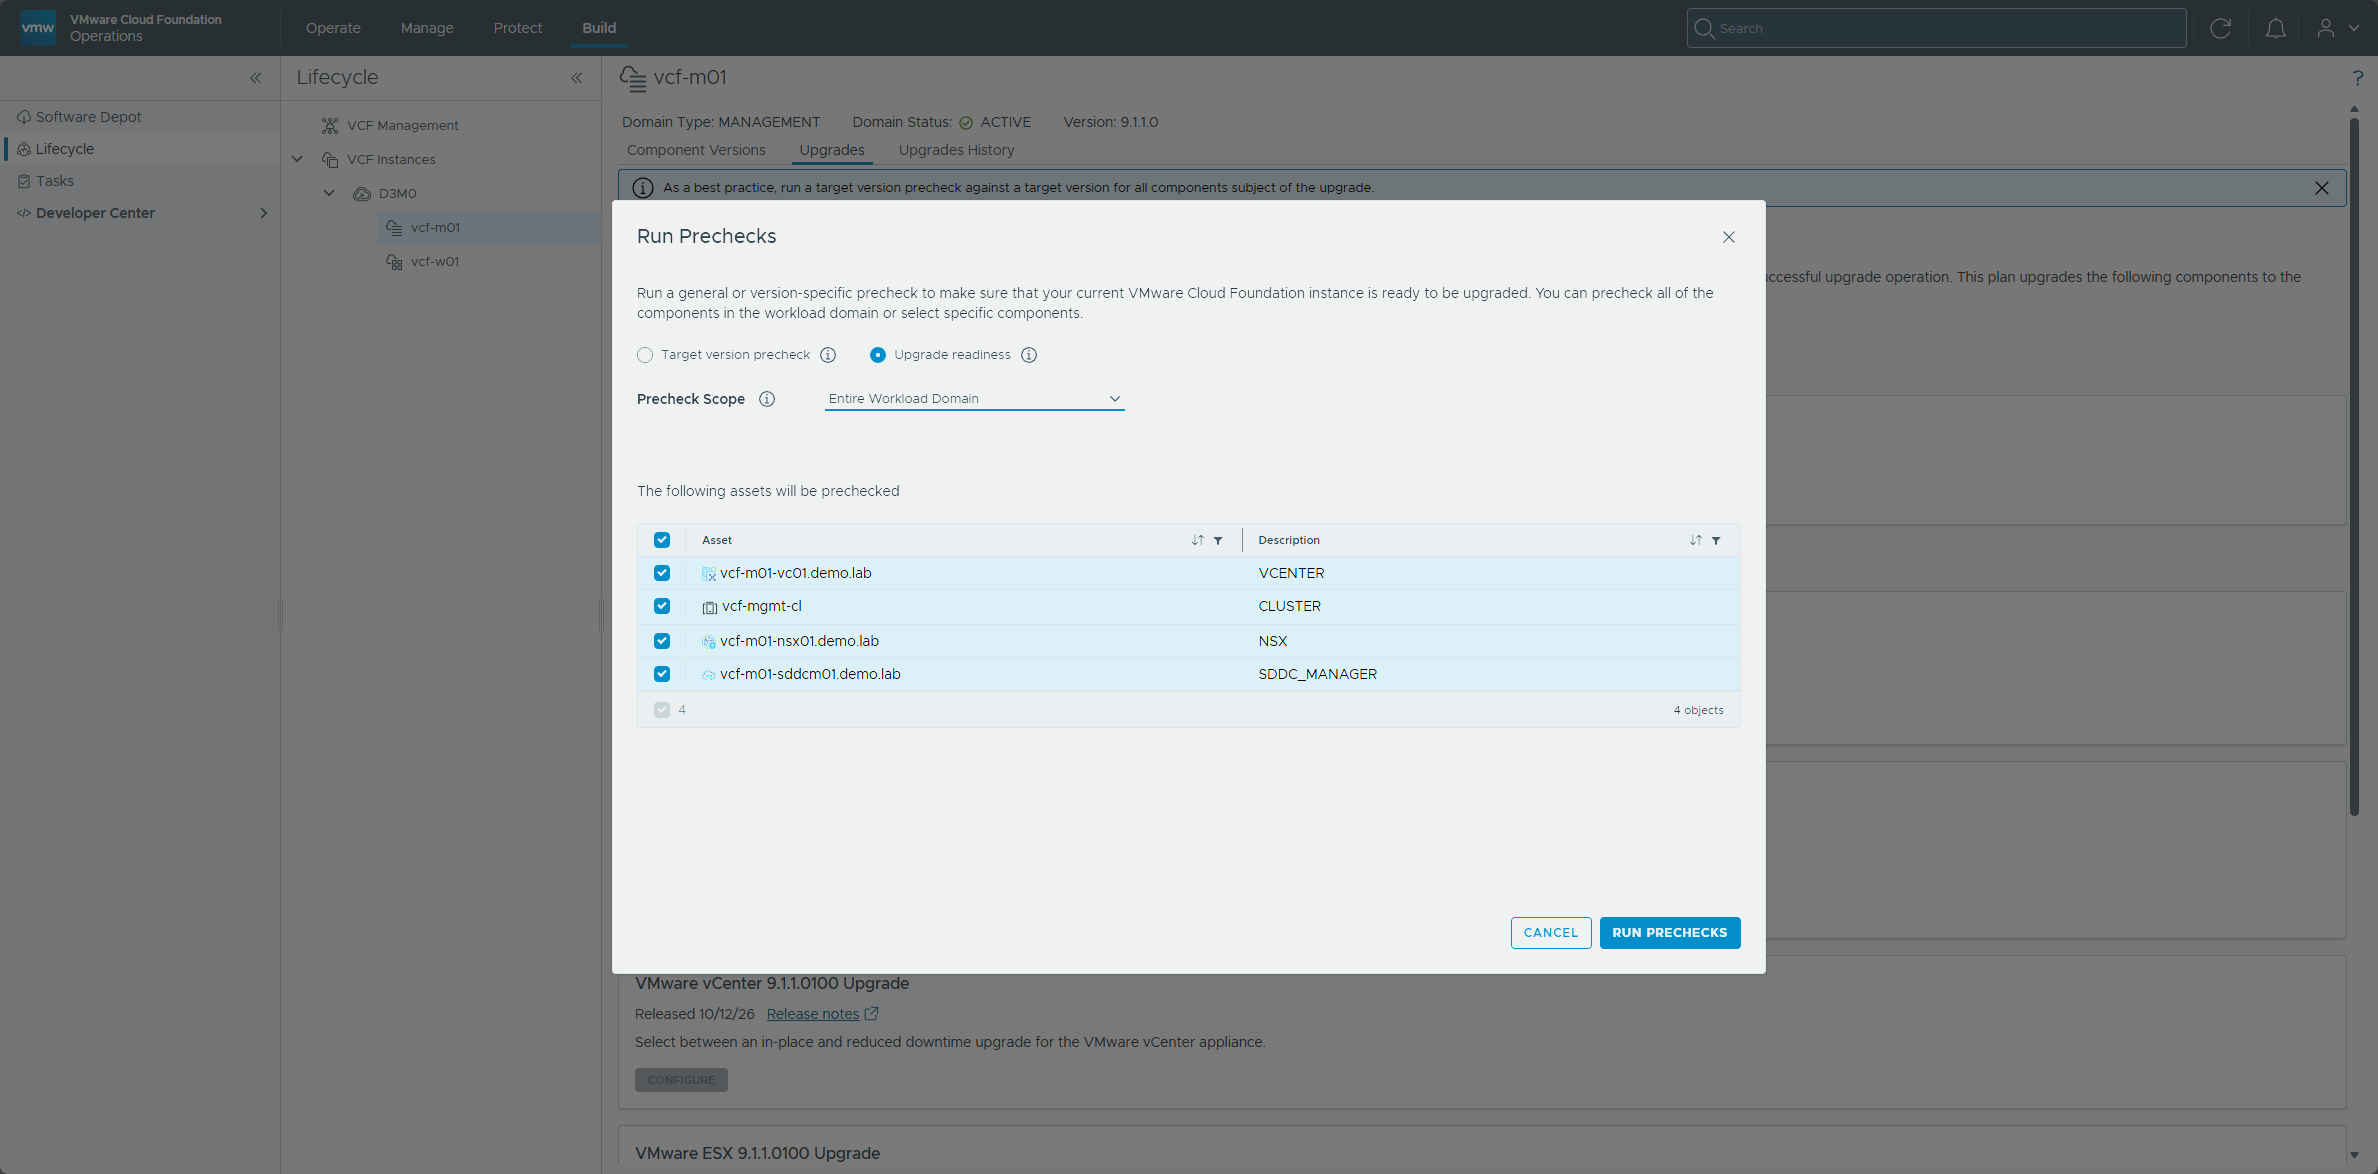Sort the Asset column
Image resolution: width=2378 pixels, height=1174 pixels.
pyautogui.click(x=1197, y=540)
